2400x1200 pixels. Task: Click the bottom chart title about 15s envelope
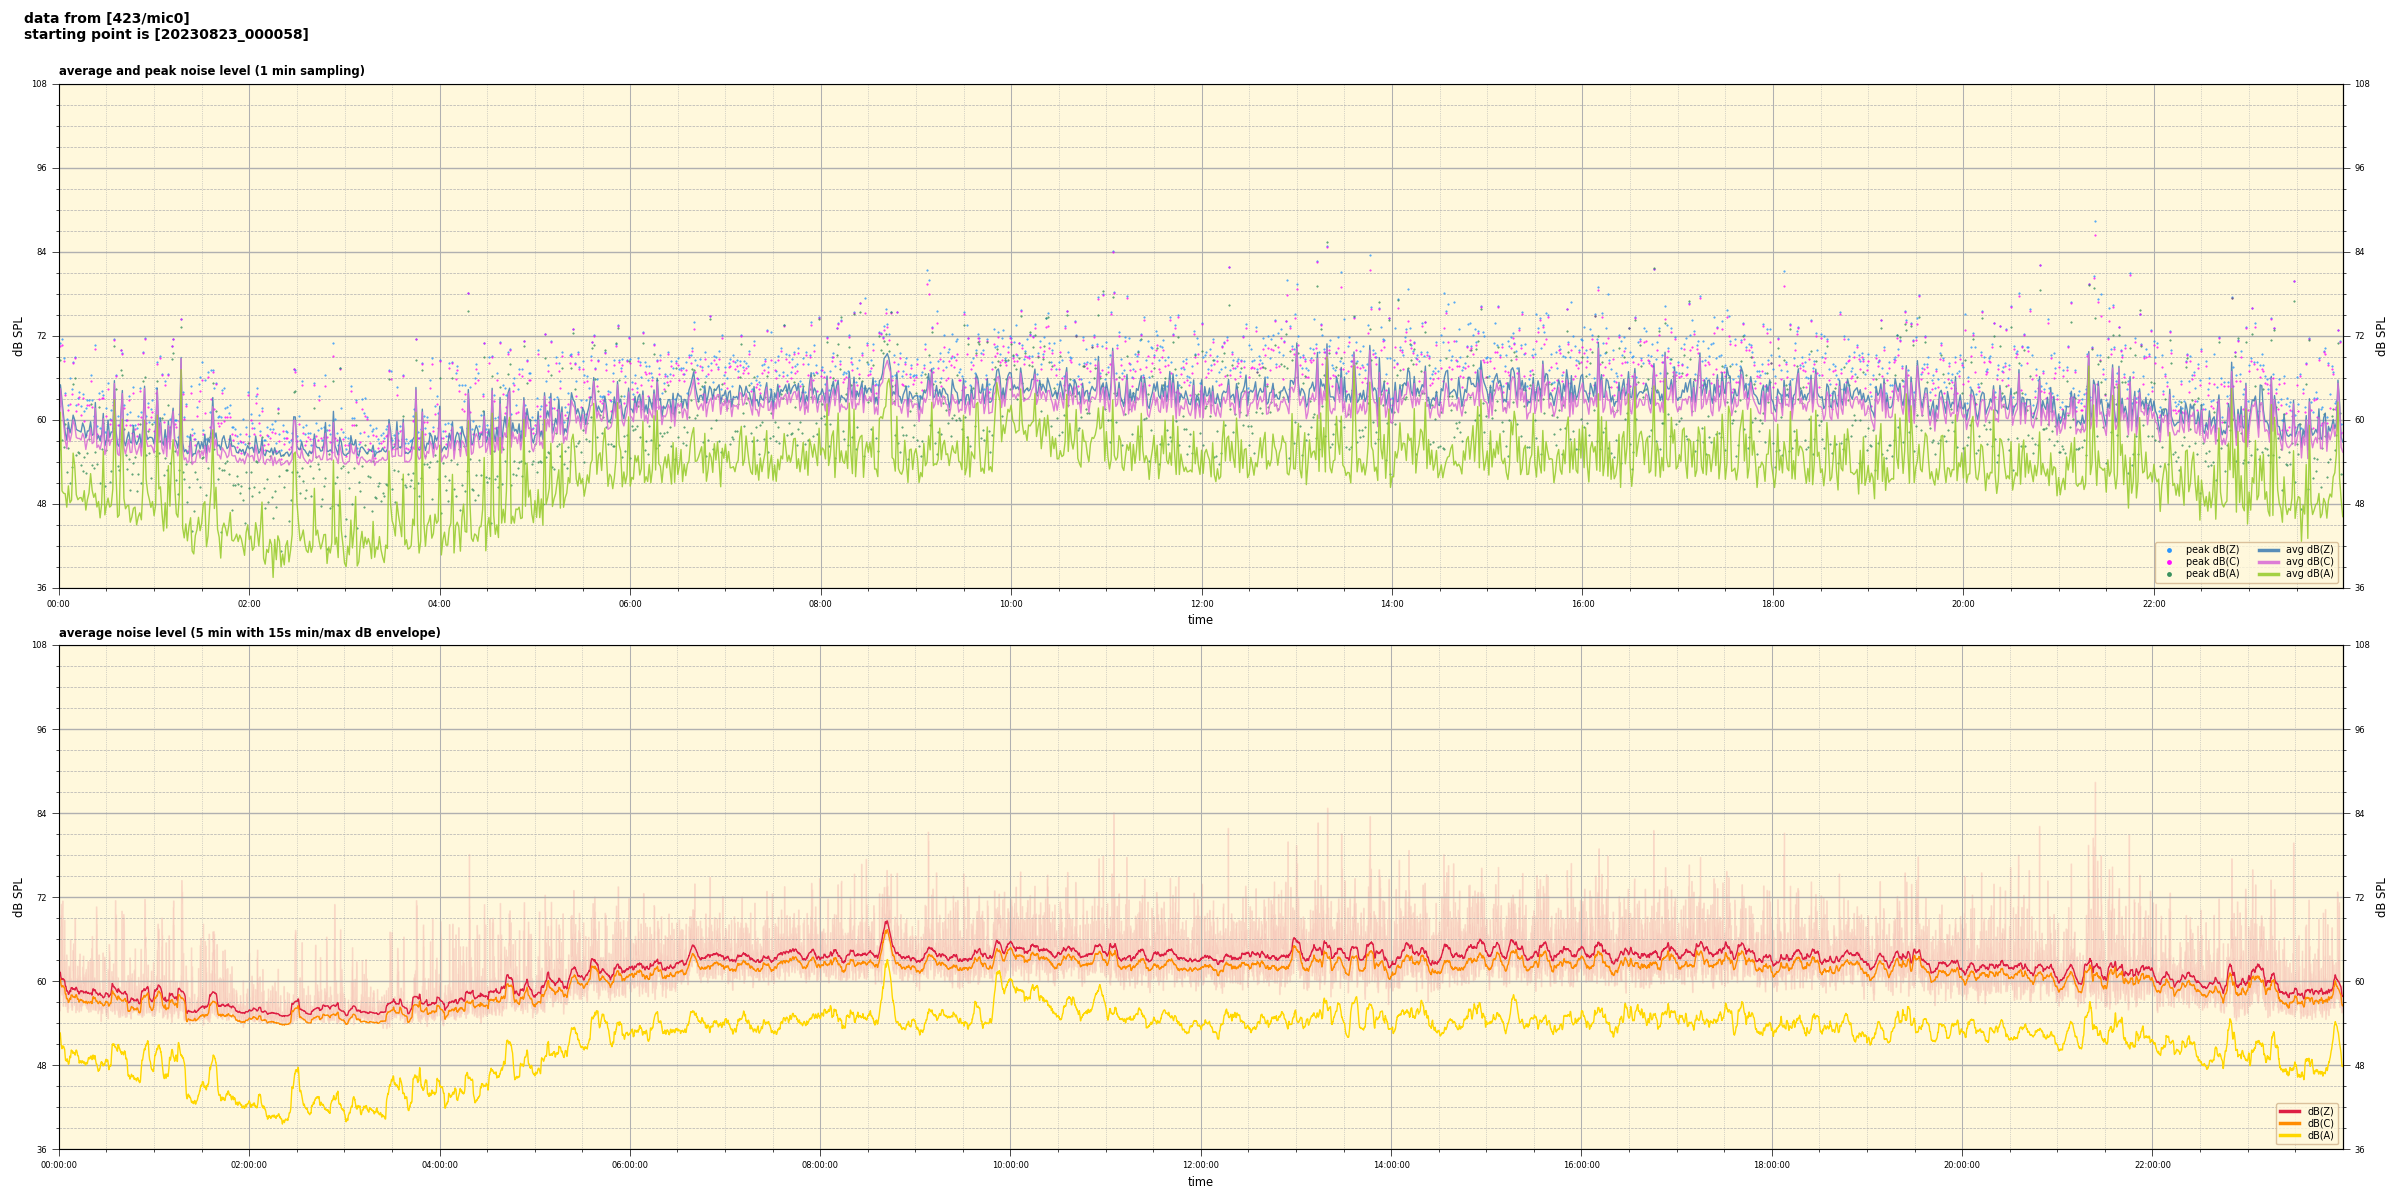[x=249, y=633]
